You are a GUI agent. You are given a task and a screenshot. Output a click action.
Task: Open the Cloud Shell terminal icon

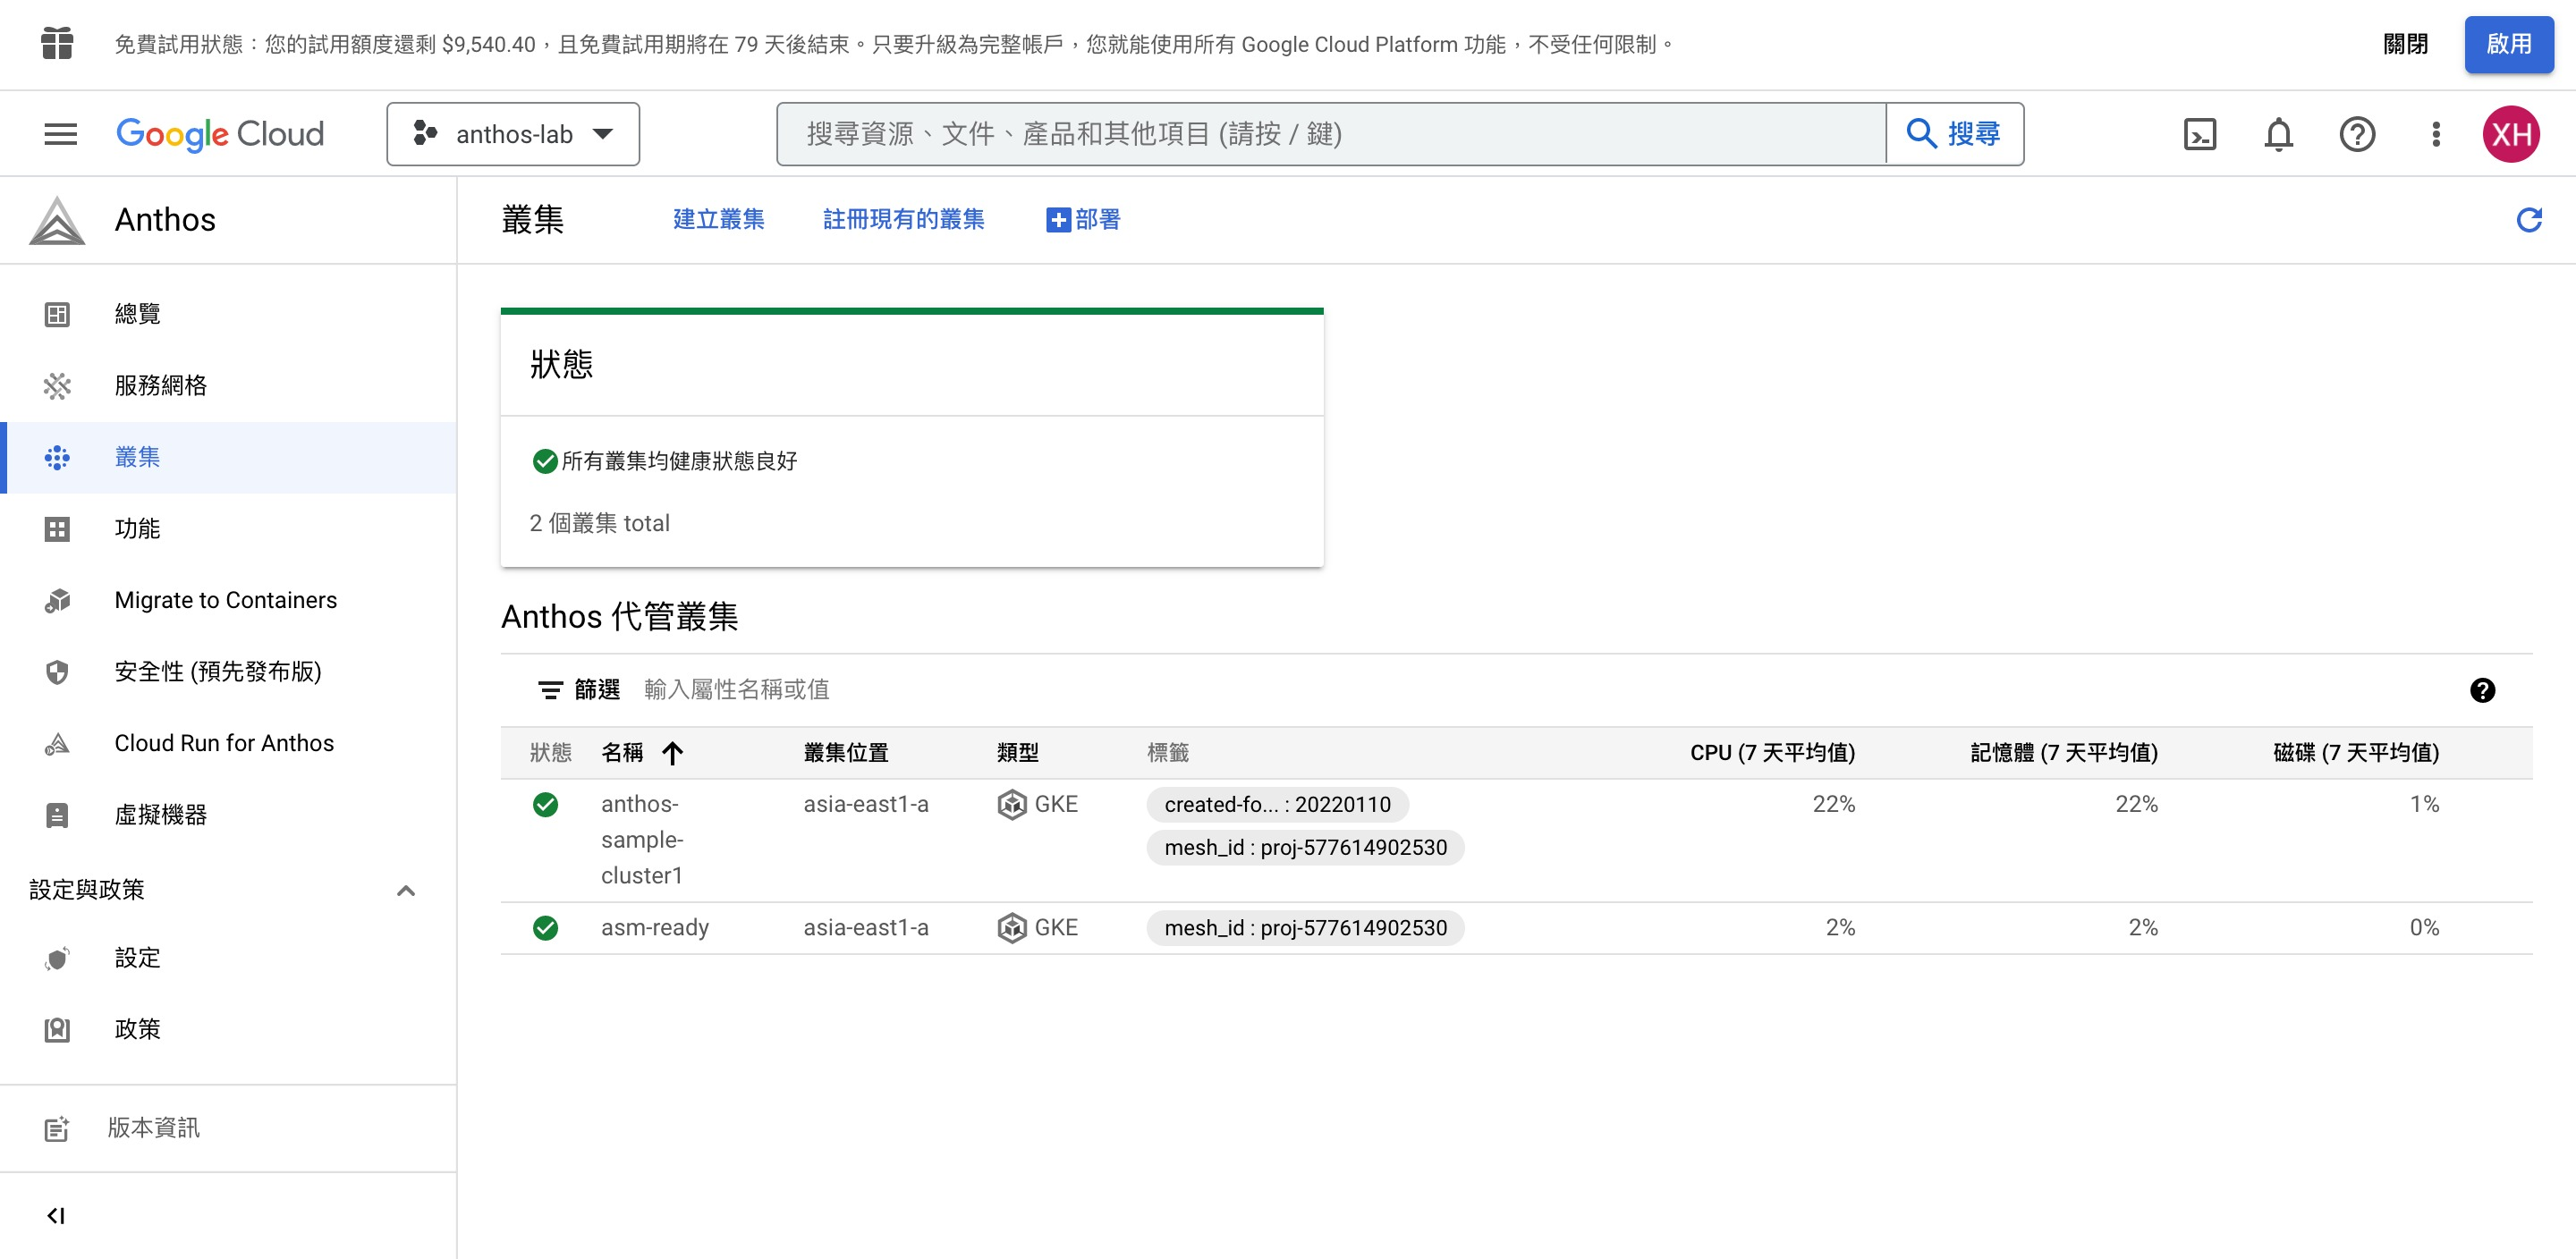[x=2199, y=134]
